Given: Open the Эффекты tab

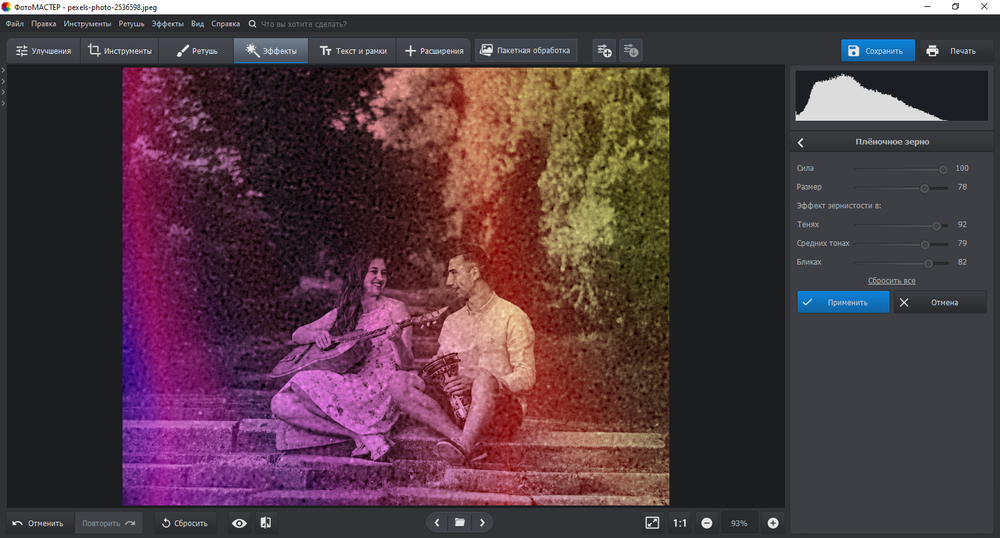Looking at the screenshot, I should coord(271,50).
